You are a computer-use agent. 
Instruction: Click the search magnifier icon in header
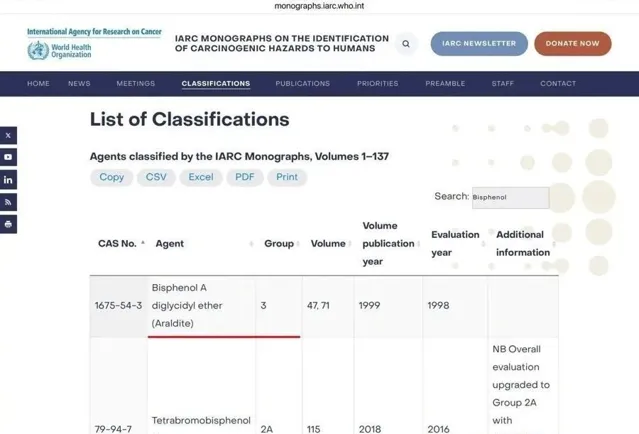point(405,44)
